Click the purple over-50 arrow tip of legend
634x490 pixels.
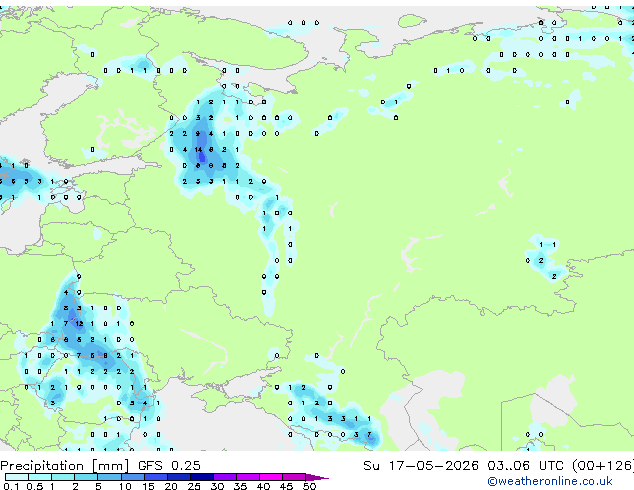(317, 477)
